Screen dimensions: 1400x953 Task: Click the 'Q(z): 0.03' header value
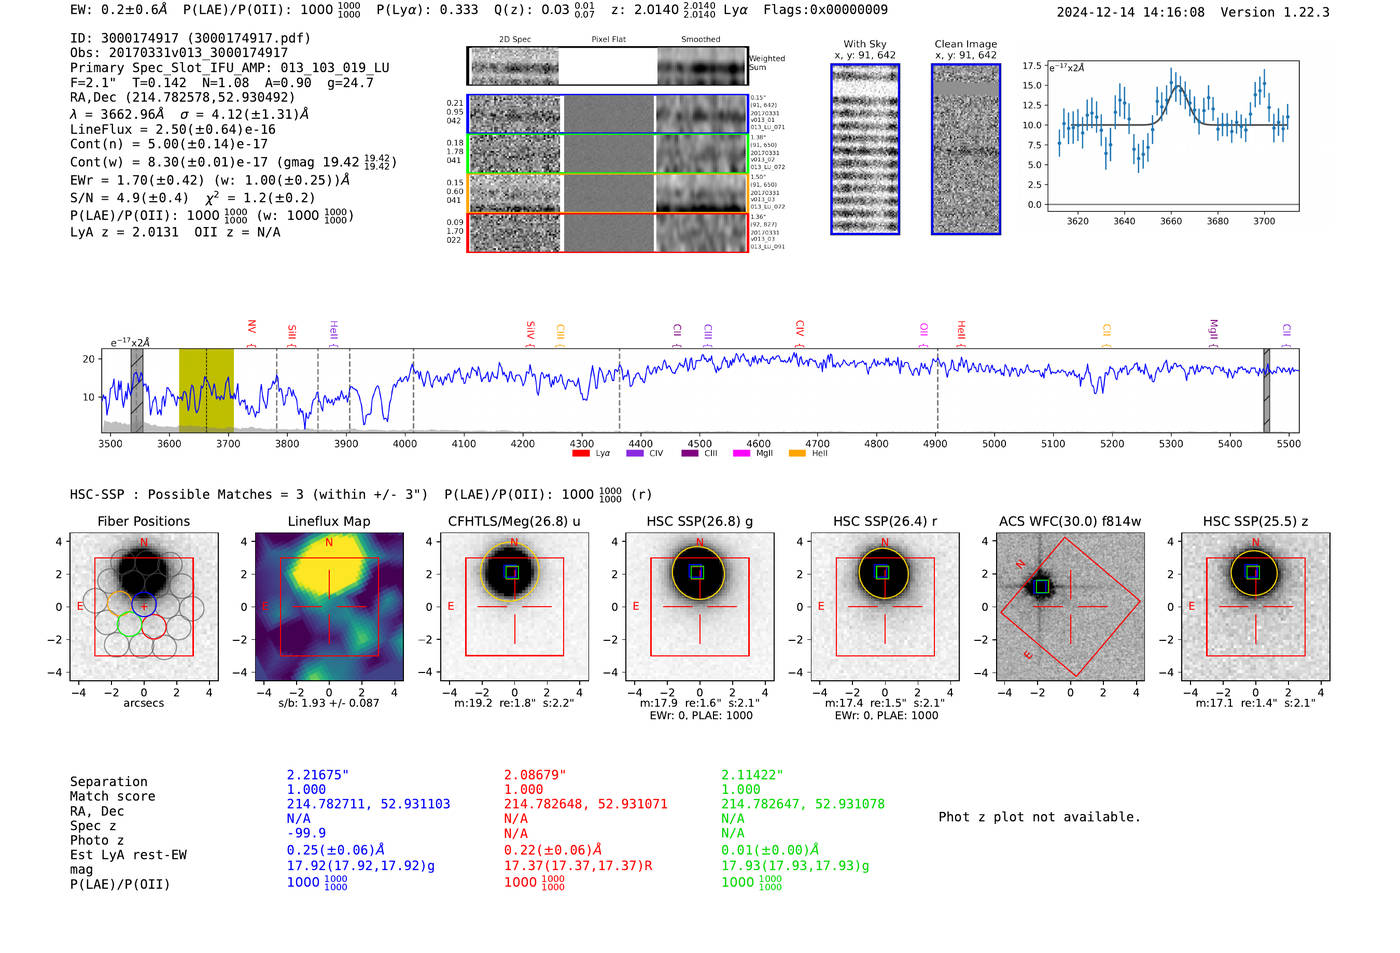coord(531,10)
